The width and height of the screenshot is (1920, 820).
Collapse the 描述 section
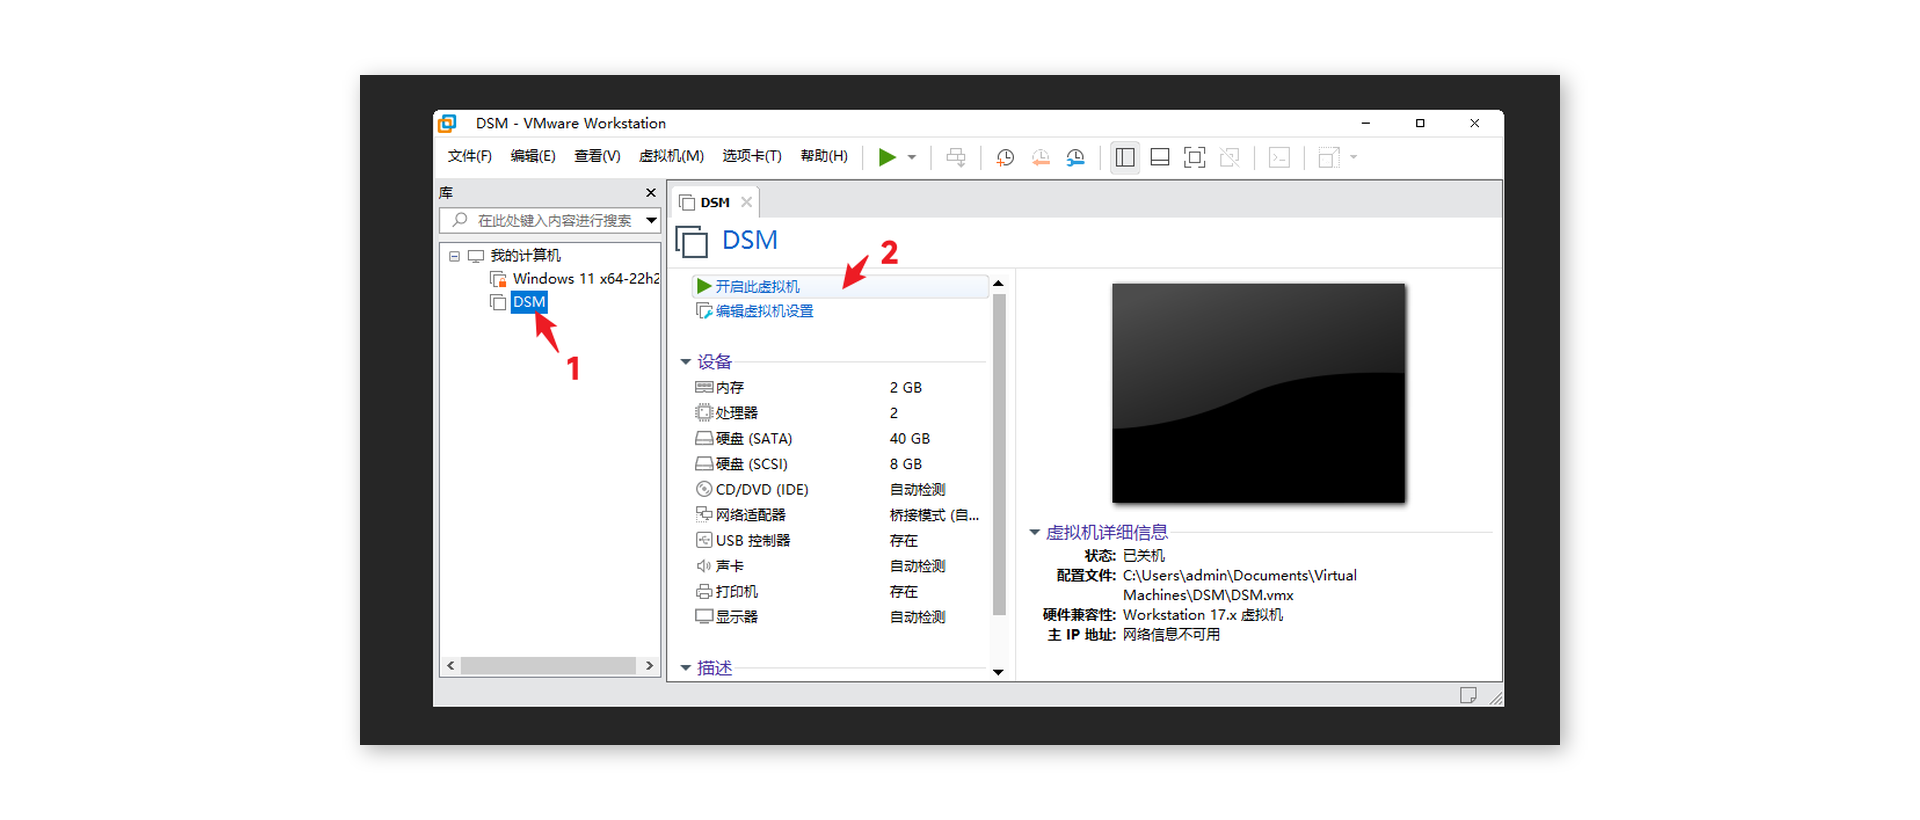[x=685, y=668]
